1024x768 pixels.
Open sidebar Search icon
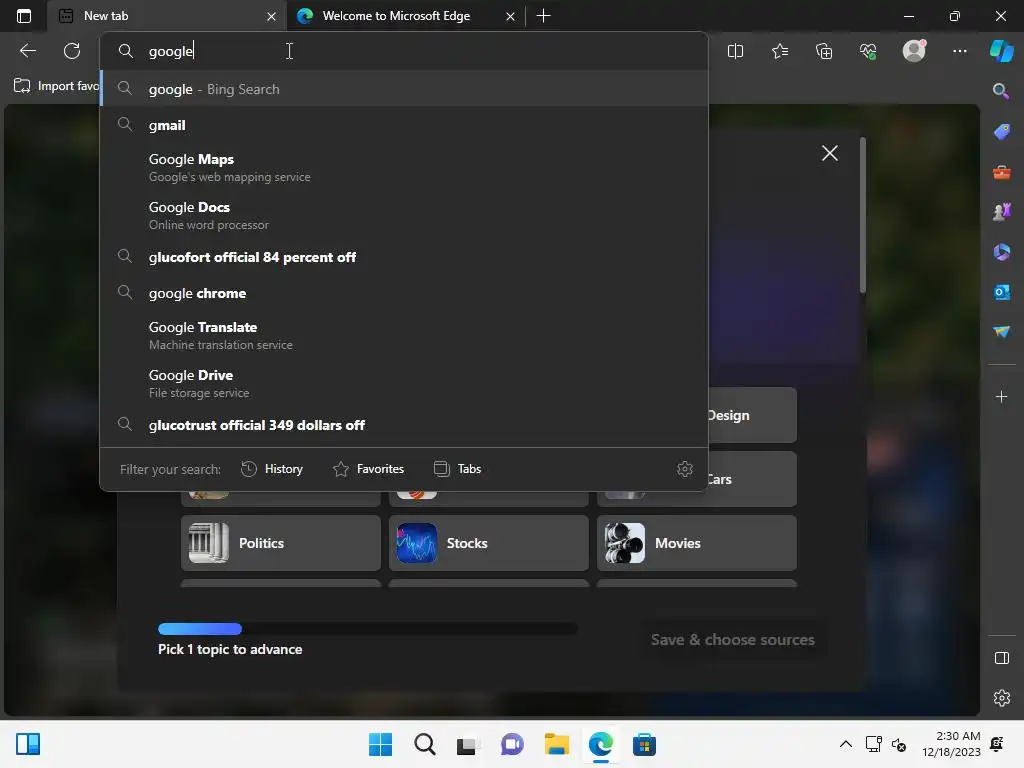pyautogui.click(x=1001, y=91)
